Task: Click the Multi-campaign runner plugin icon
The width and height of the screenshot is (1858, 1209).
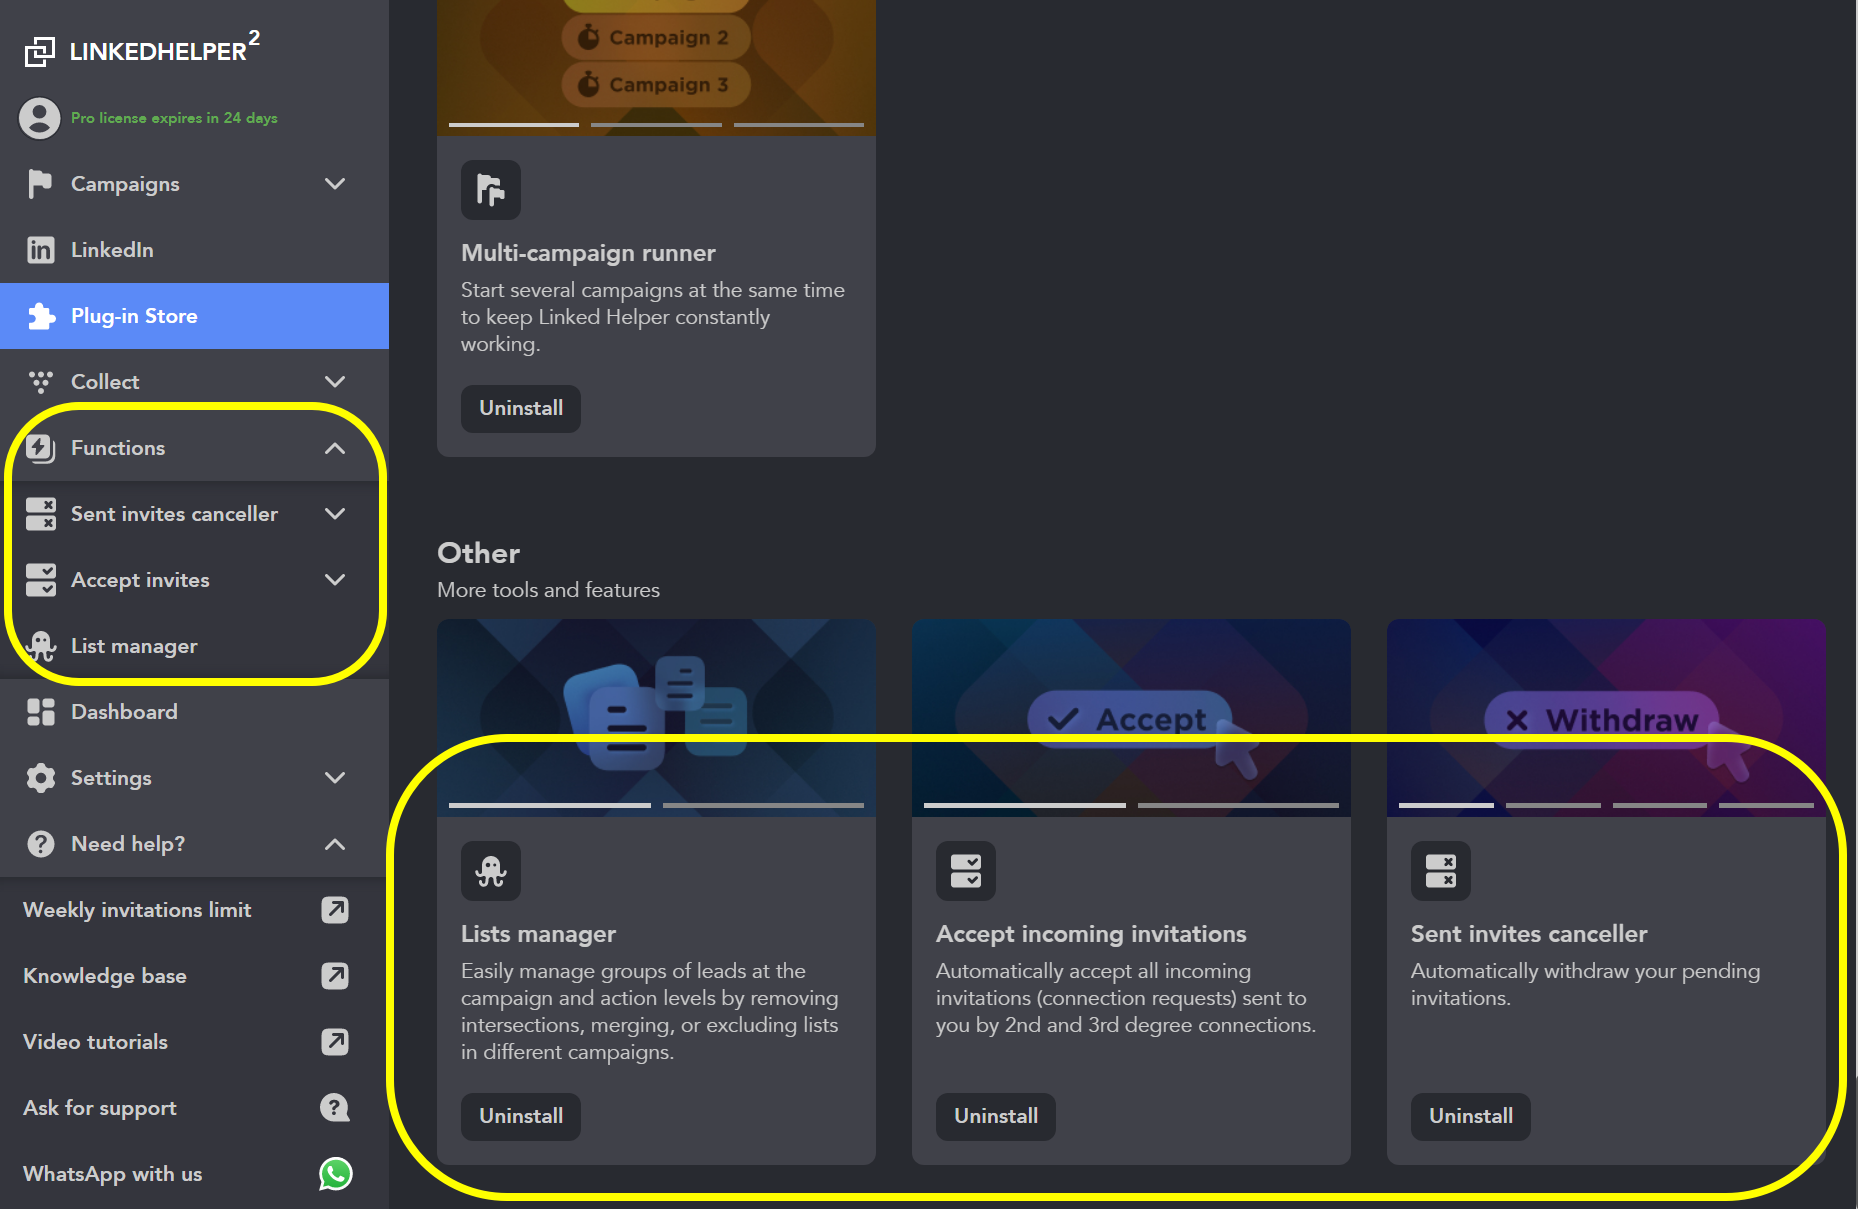Action: point(491,190)
